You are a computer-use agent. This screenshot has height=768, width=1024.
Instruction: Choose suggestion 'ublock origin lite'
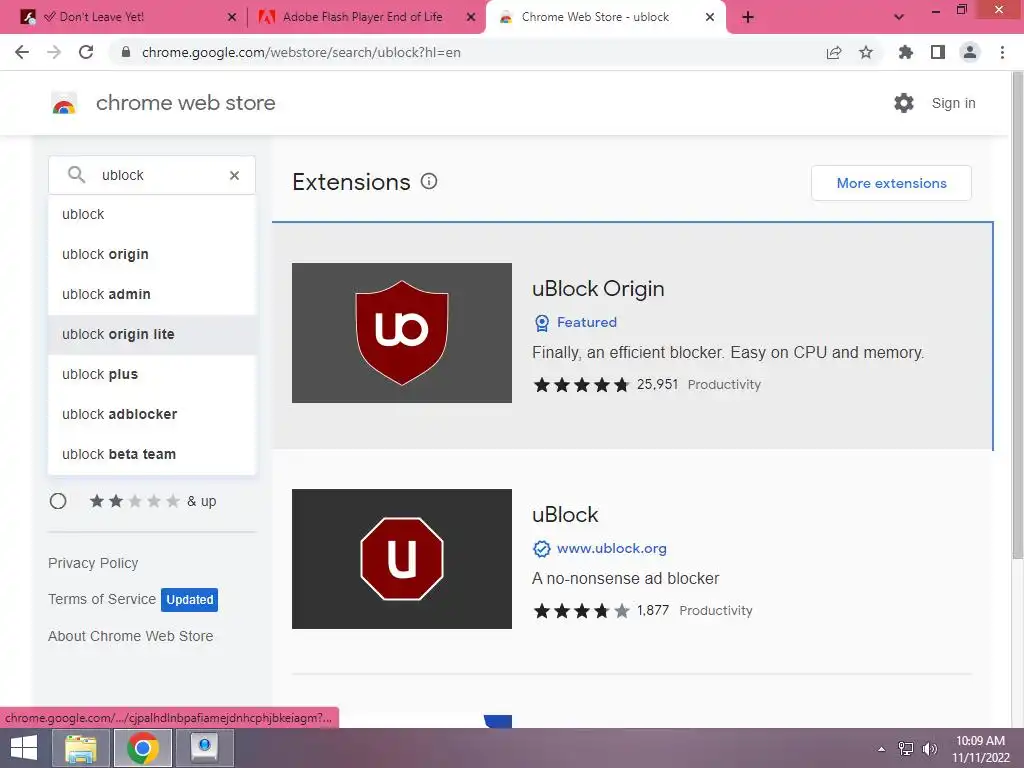(x=152, y=334)
